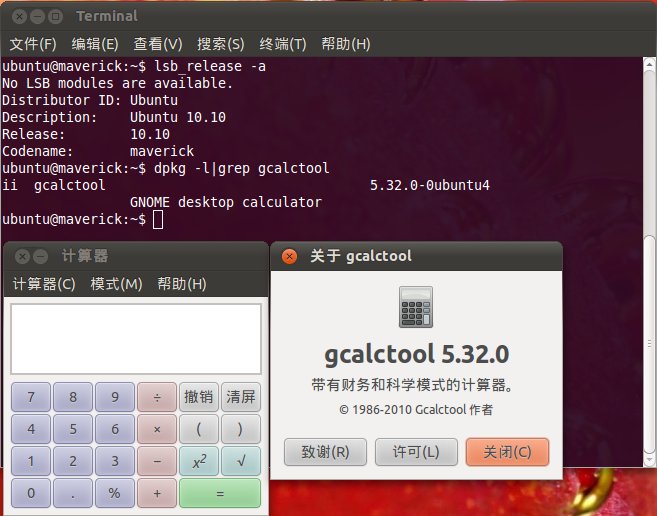Click 'Ubuntu 10.10' description value in Terminal
657x516 pixels.
tap(178, 117)
